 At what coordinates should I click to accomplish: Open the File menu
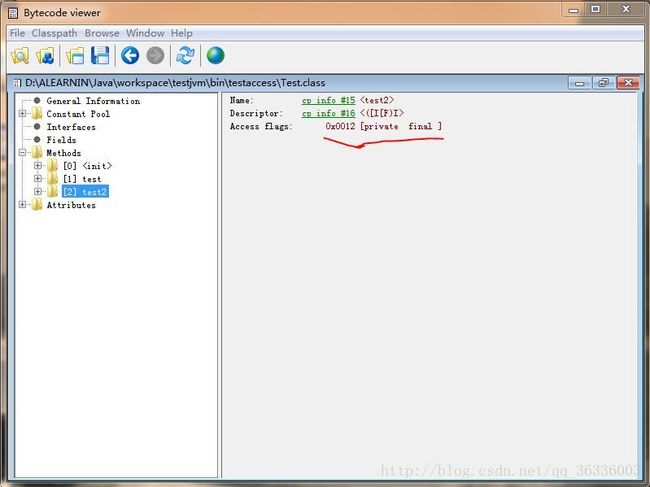17,33
